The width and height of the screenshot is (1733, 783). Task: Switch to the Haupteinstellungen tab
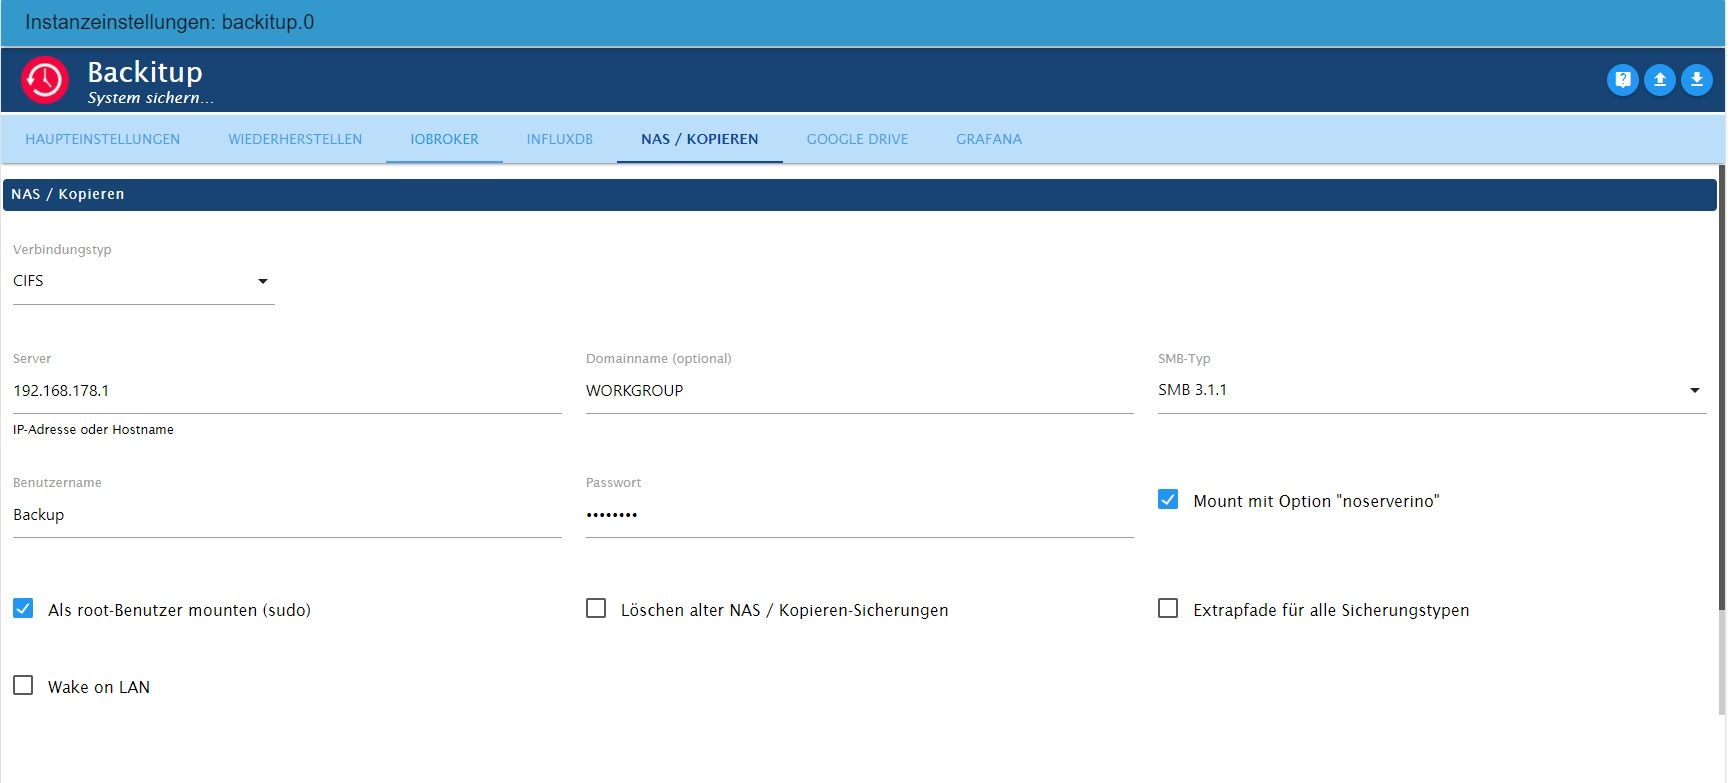point(103,139)
